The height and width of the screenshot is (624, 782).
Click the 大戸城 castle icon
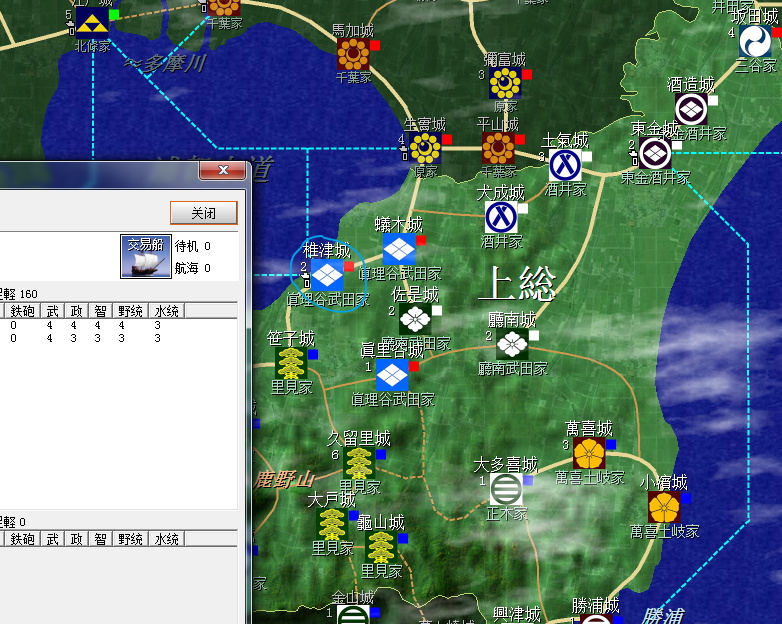(332, 524)
